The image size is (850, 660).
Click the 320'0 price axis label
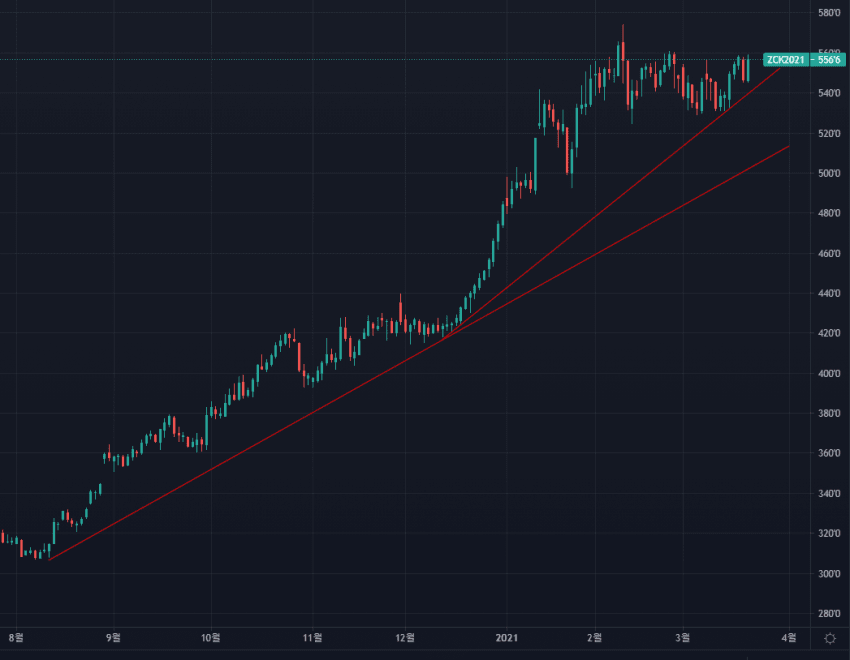(x=829, y=533)
